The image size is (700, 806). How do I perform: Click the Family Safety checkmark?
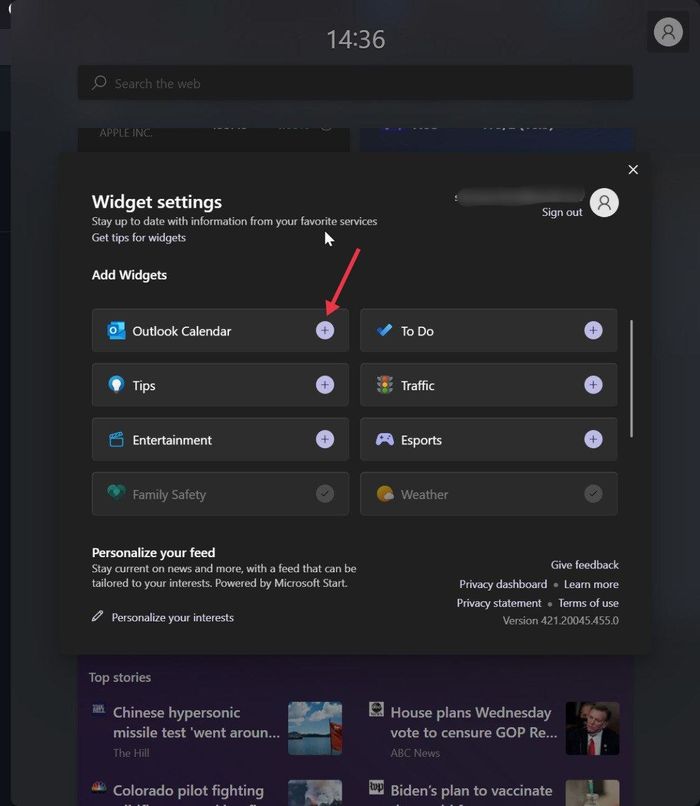pyautogui.click(x=325, y=494)
